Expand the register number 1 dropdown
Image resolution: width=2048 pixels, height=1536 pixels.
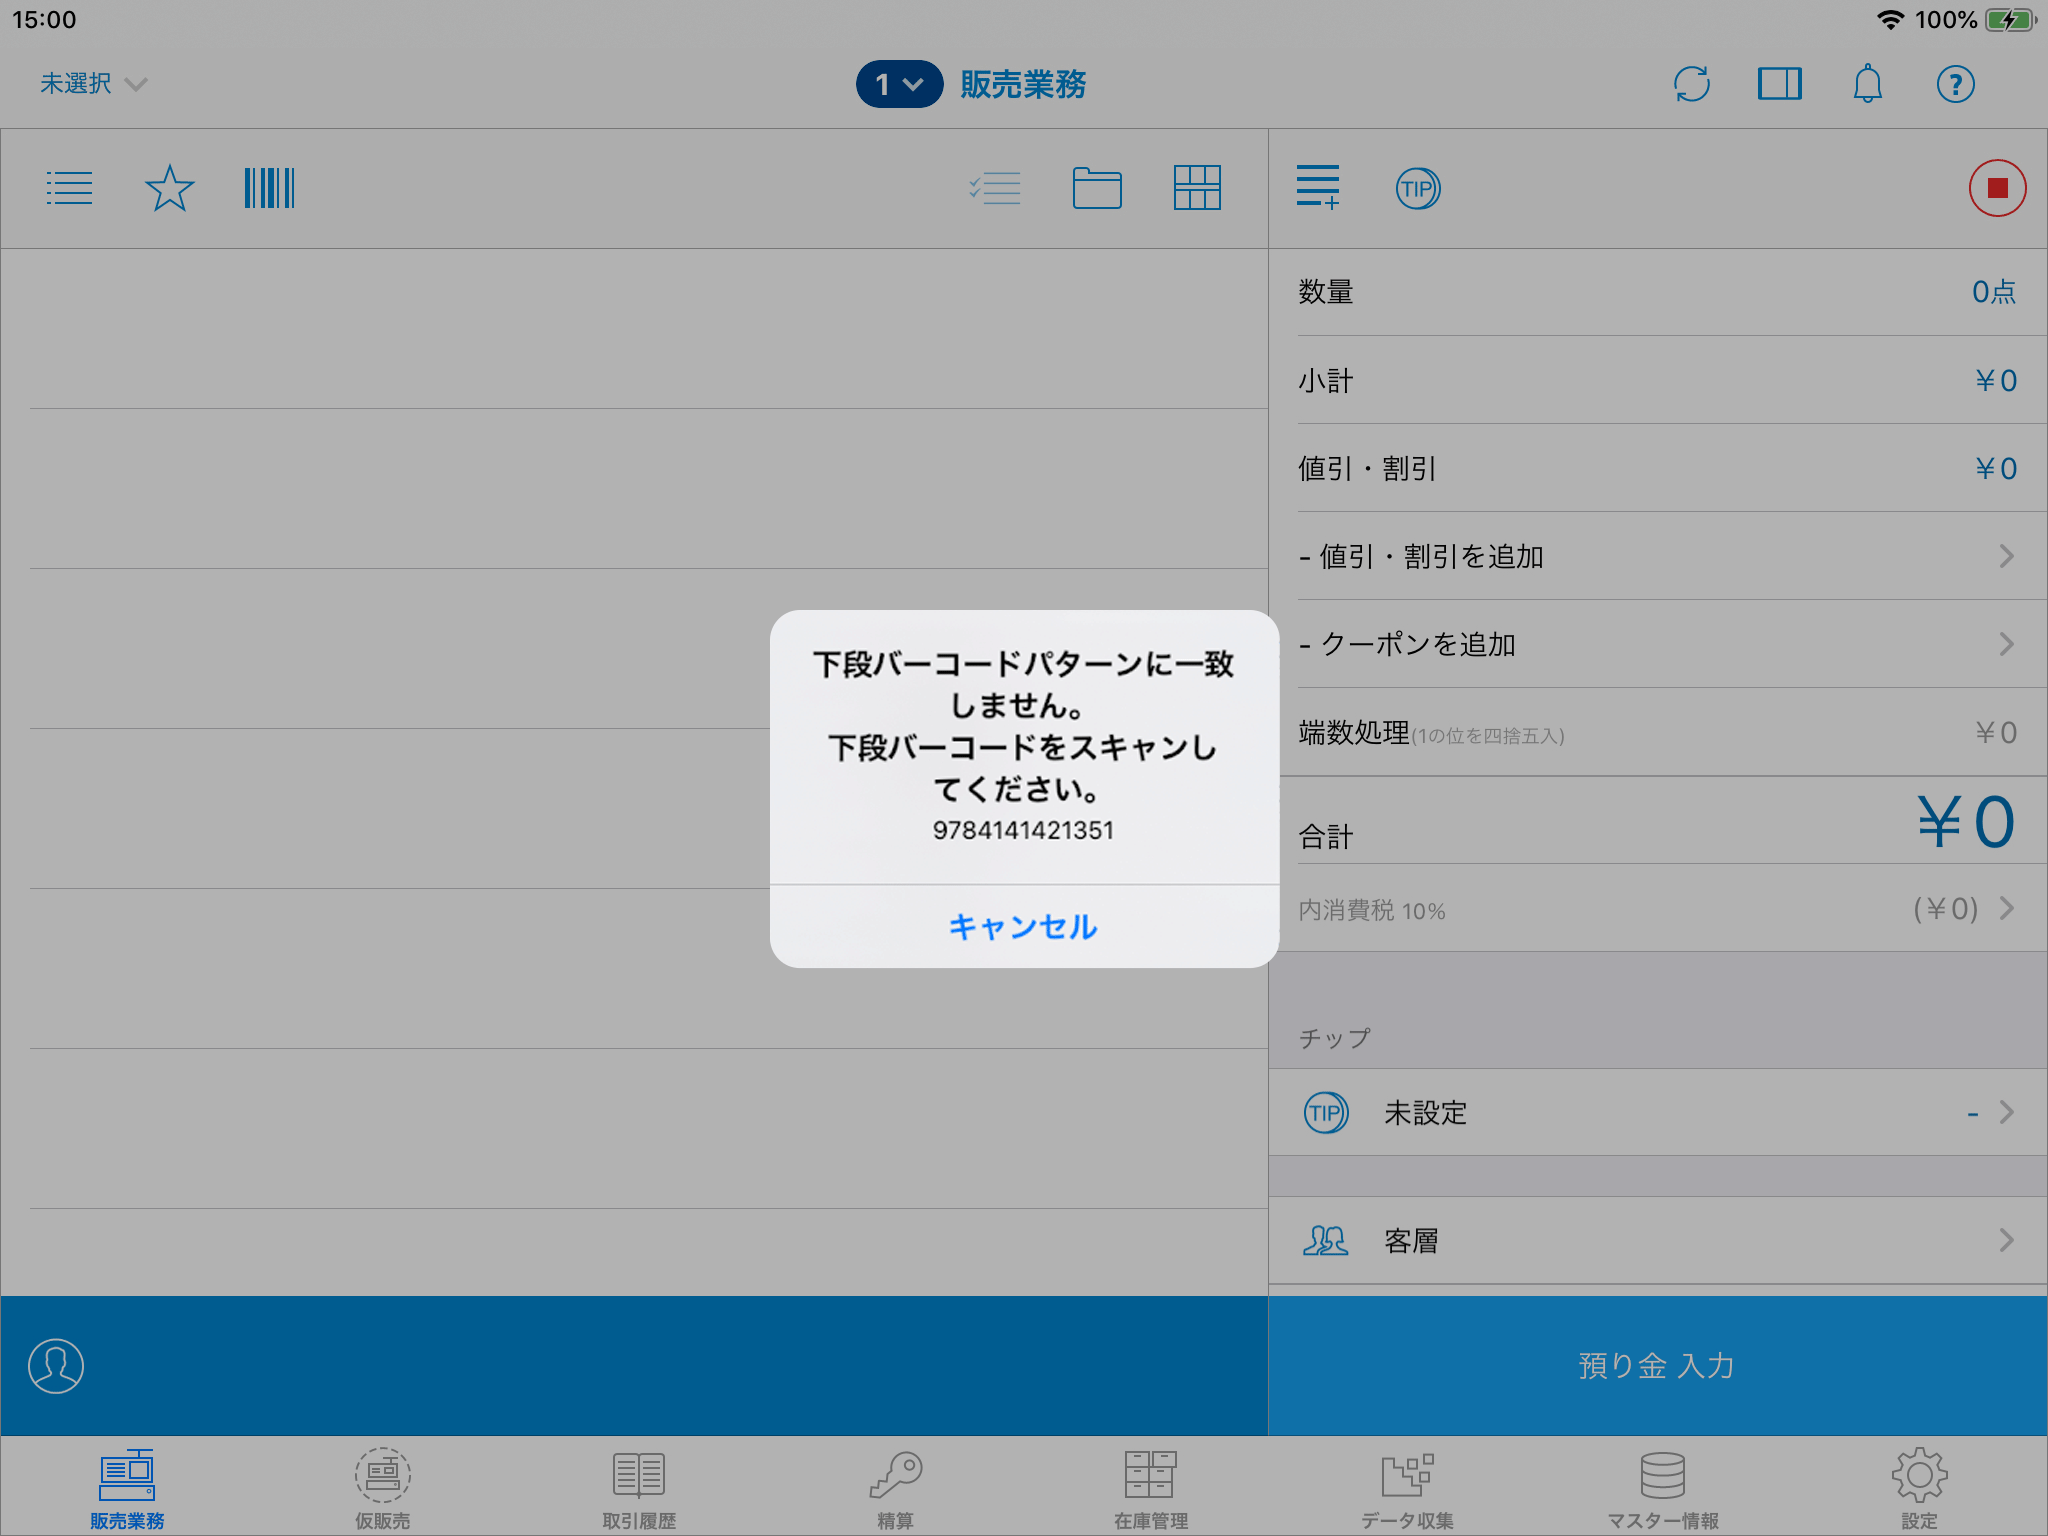899,84
